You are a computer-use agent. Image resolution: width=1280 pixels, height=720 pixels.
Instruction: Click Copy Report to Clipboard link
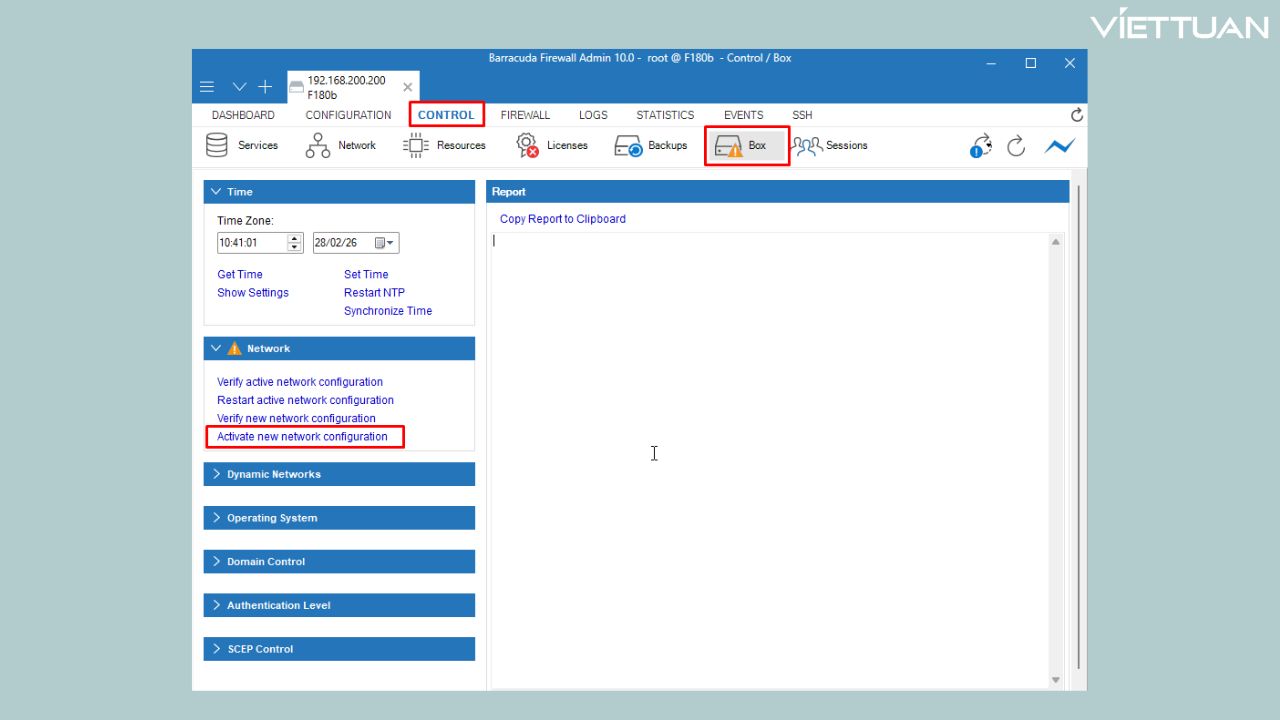point(562,219)
